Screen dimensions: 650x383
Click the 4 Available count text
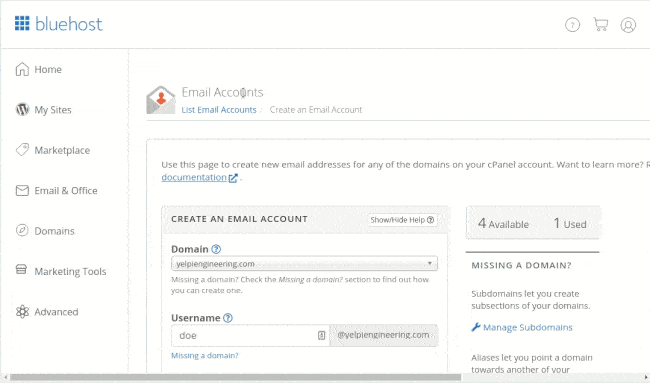pos(503,224)
